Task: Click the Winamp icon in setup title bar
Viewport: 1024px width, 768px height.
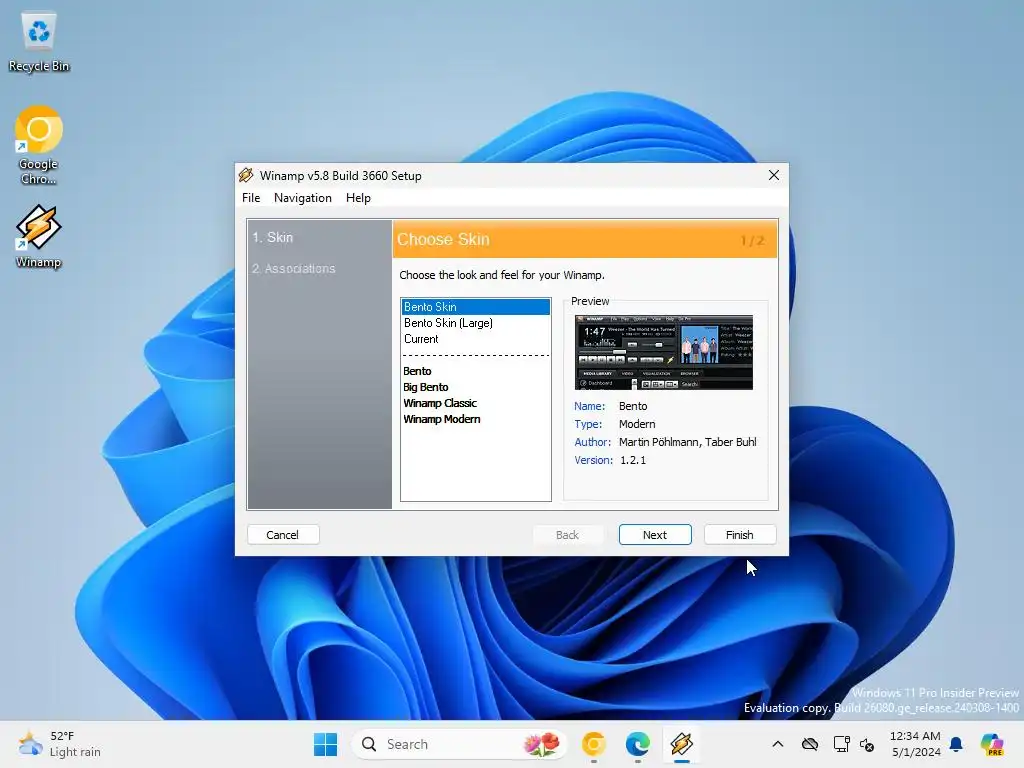Action: 246,175
